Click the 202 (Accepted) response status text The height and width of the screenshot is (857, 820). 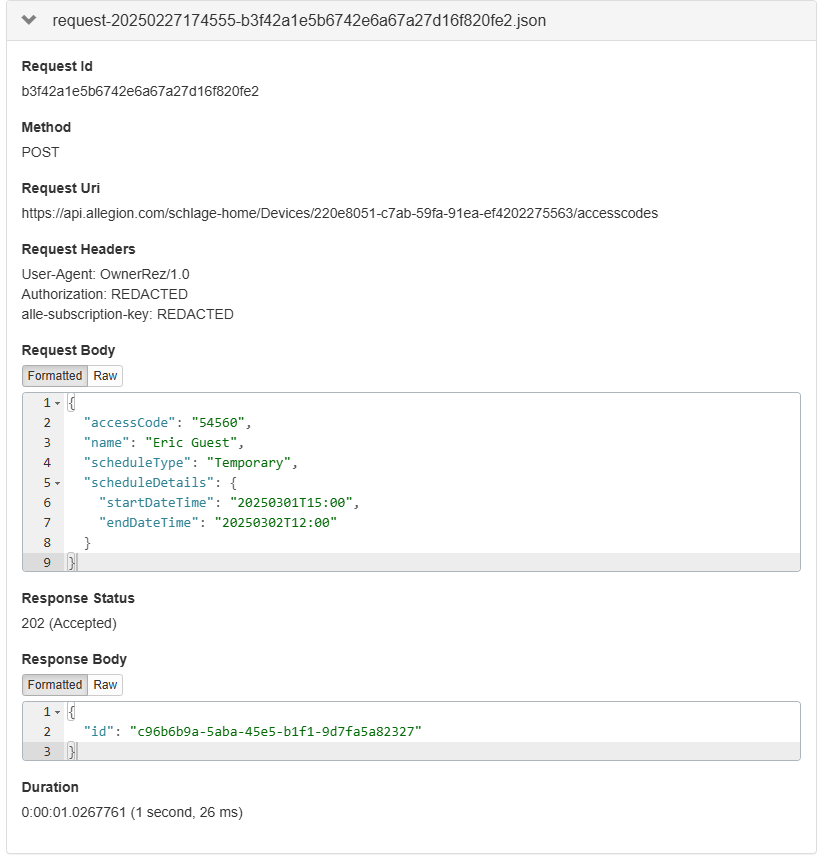69,623
